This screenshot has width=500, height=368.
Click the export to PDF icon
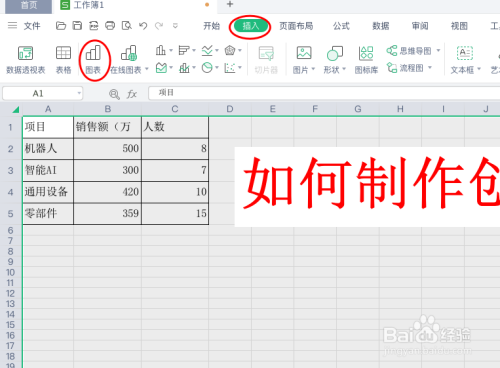(94, 25)
